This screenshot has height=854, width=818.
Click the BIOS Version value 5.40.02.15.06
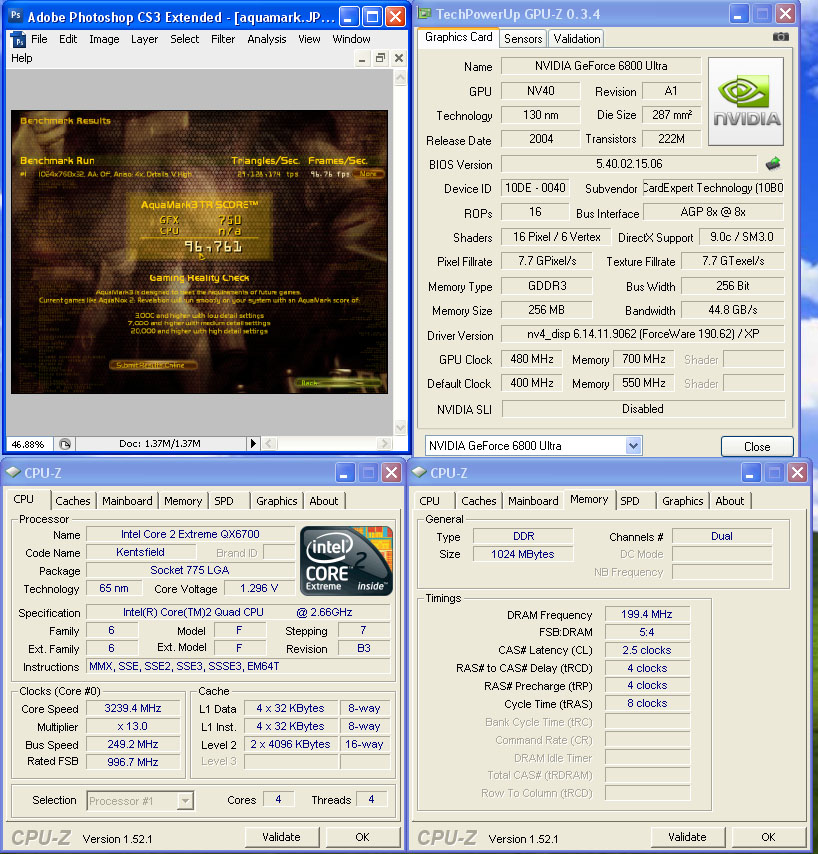(629, 163)
